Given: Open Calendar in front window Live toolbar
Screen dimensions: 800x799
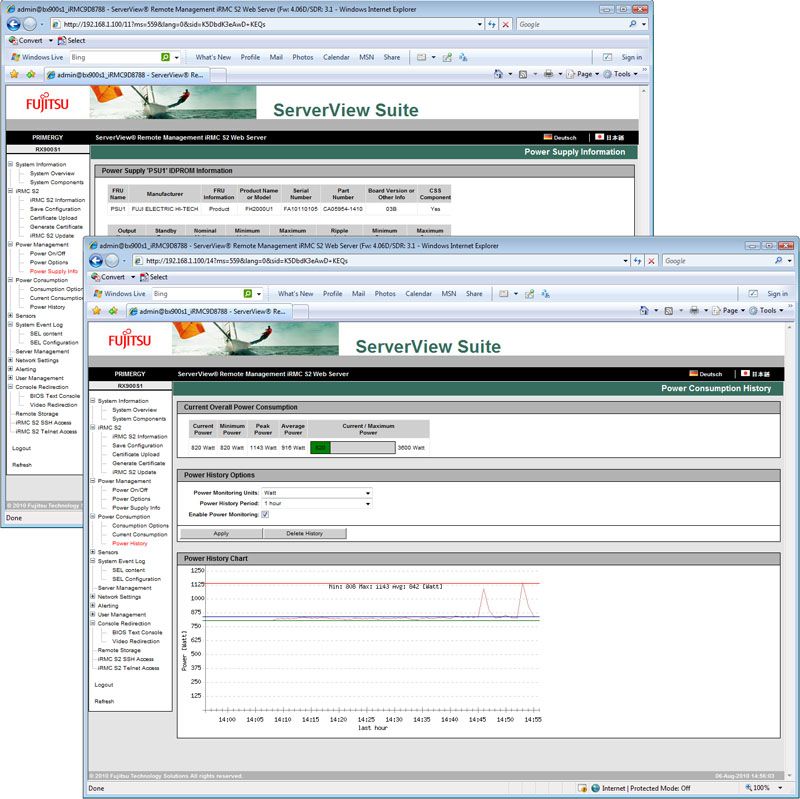Looking at the screenshot, I should [418, 293].
